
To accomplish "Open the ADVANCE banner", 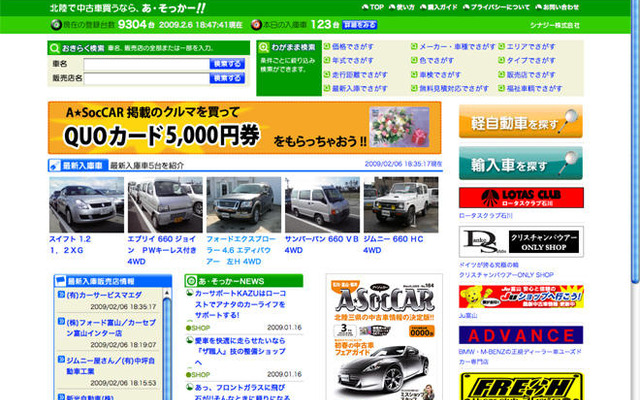I will [521, 335].
